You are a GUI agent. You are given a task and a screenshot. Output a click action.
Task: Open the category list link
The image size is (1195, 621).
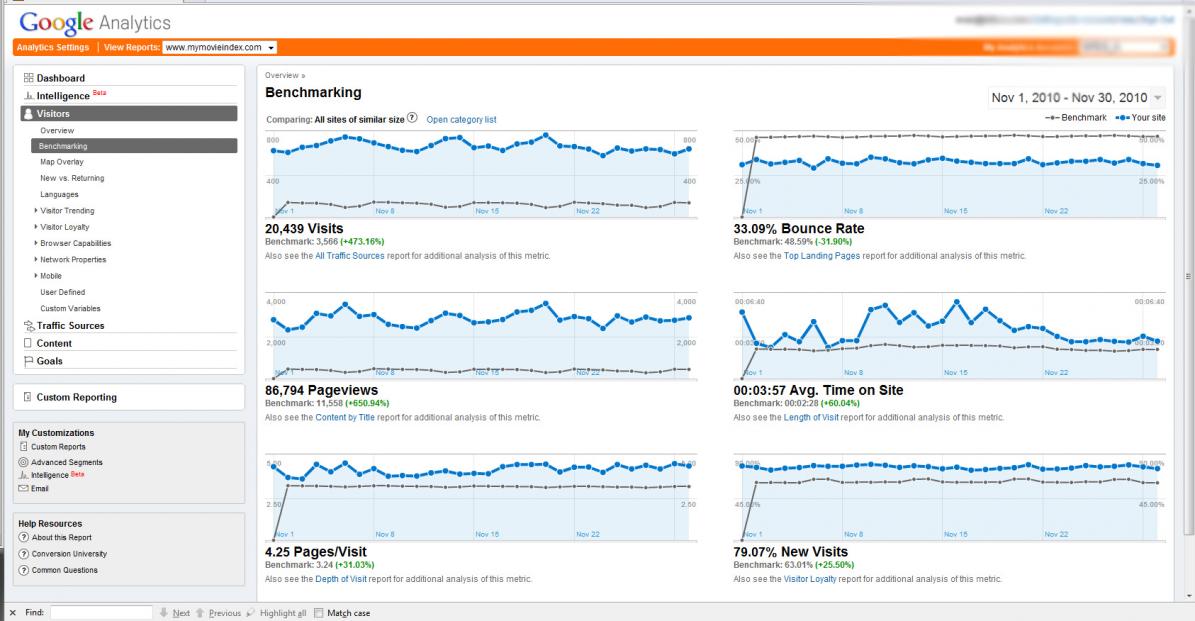pos(461,120)
